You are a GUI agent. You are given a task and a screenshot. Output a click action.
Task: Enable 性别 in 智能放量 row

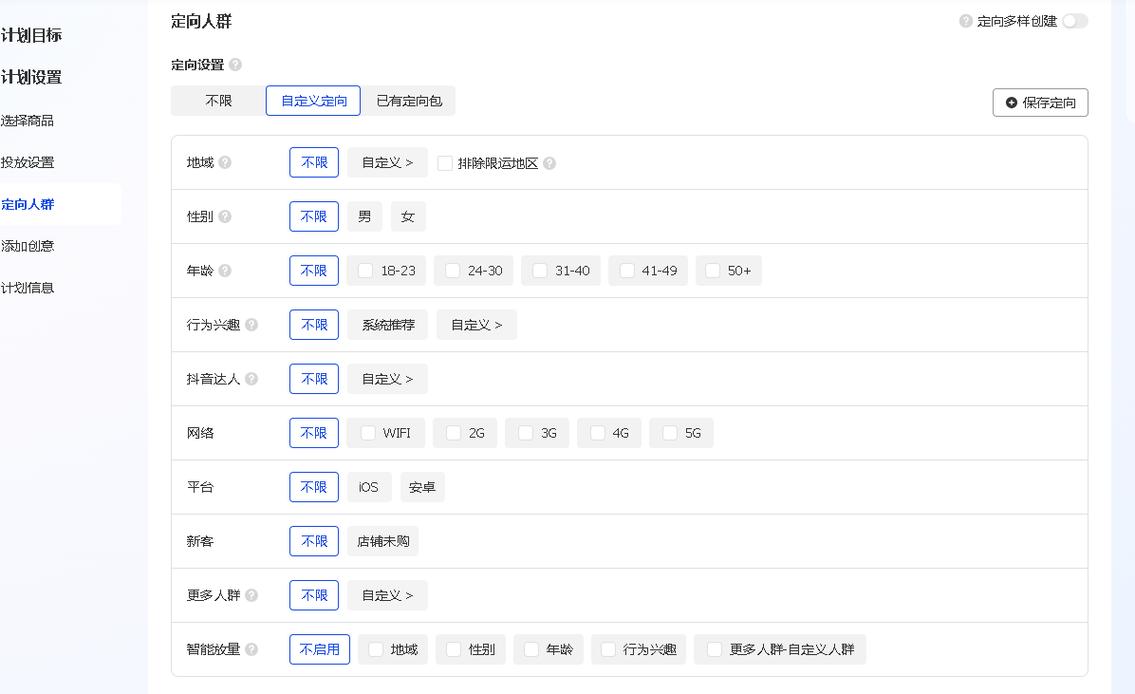(453, 649)
